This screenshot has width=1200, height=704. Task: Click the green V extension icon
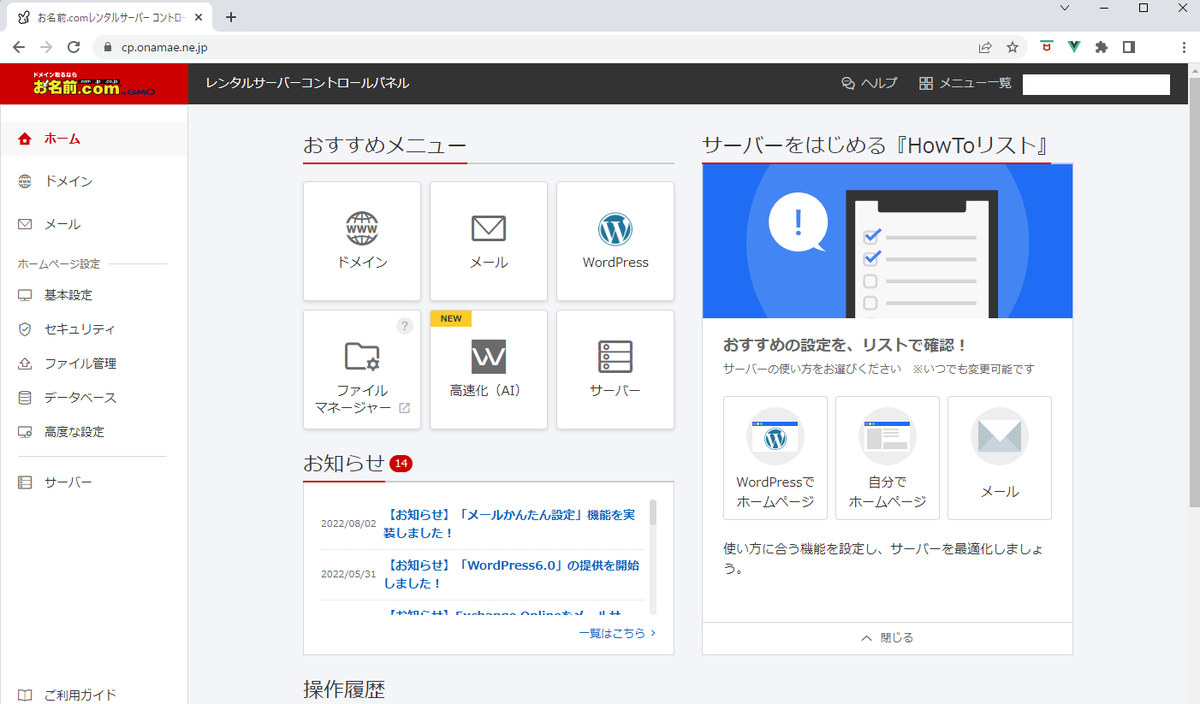click(1074, 47)
